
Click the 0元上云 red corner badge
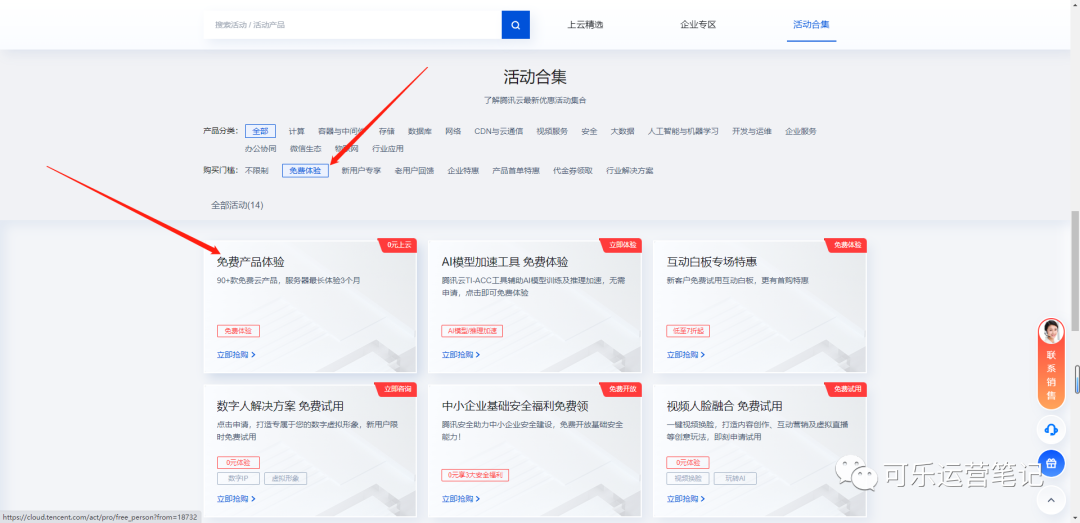(398, 245)
